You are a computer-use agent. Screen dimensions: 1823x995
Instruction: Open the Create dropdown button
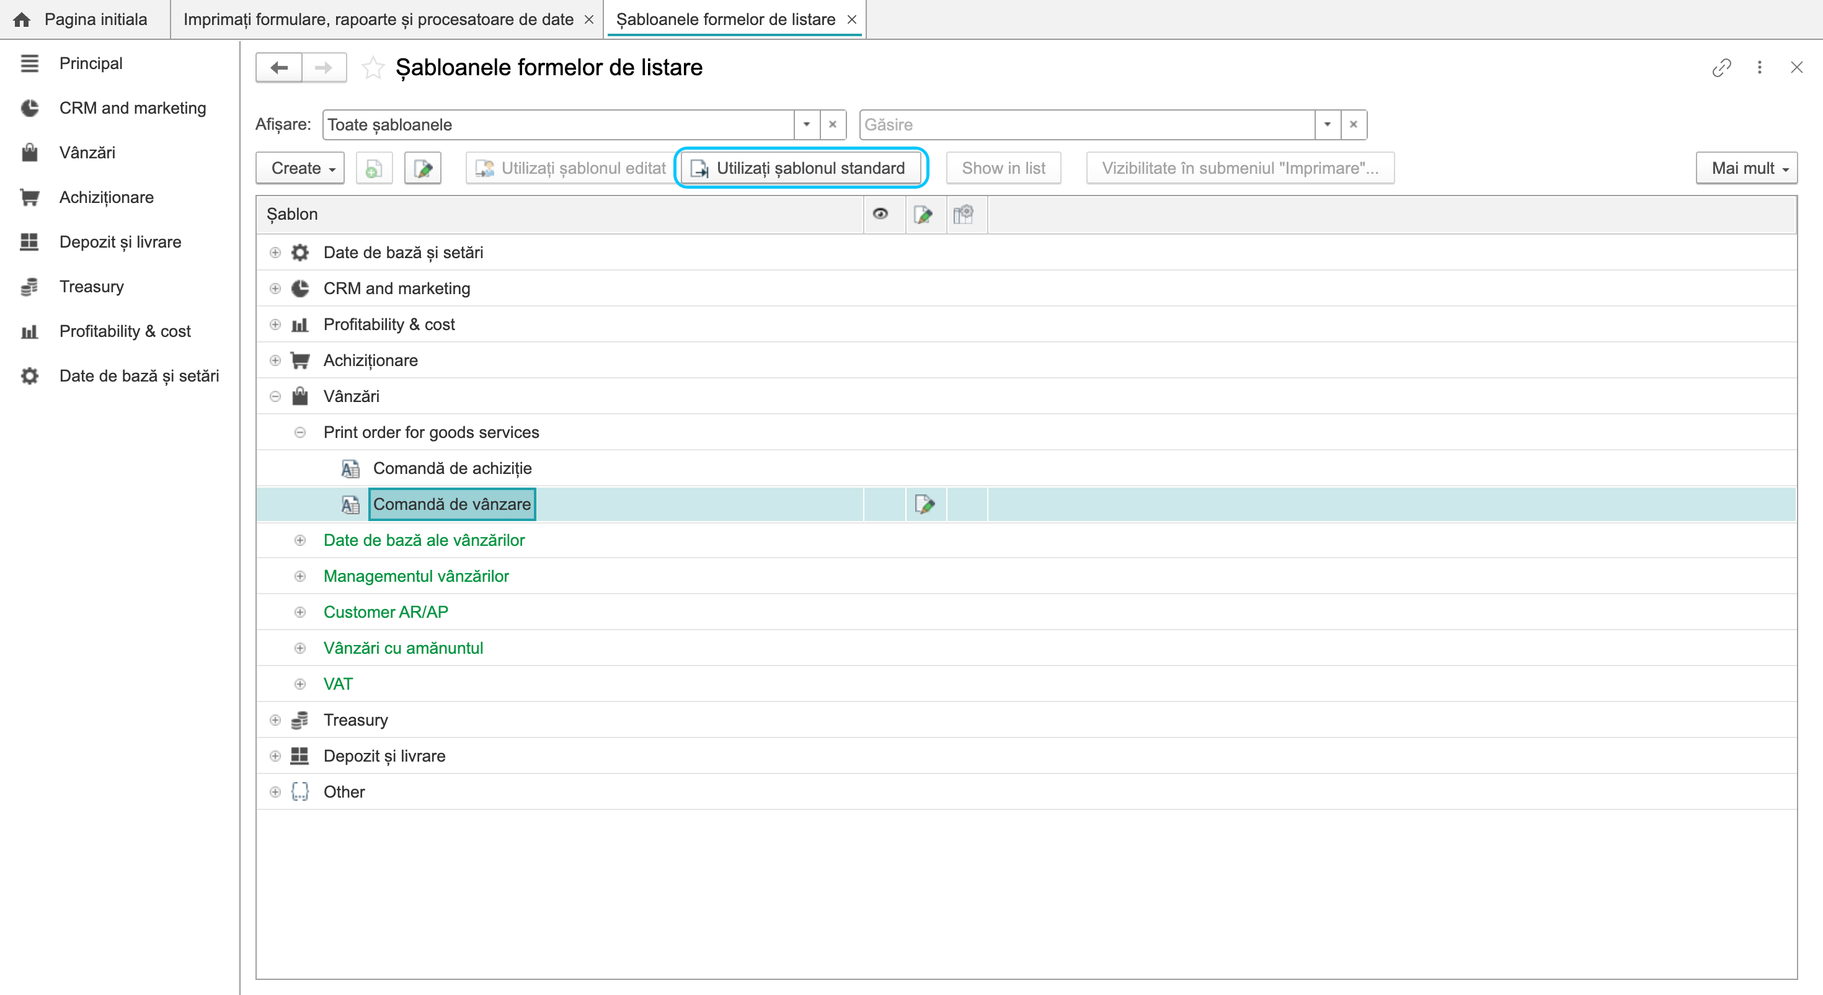301,168
